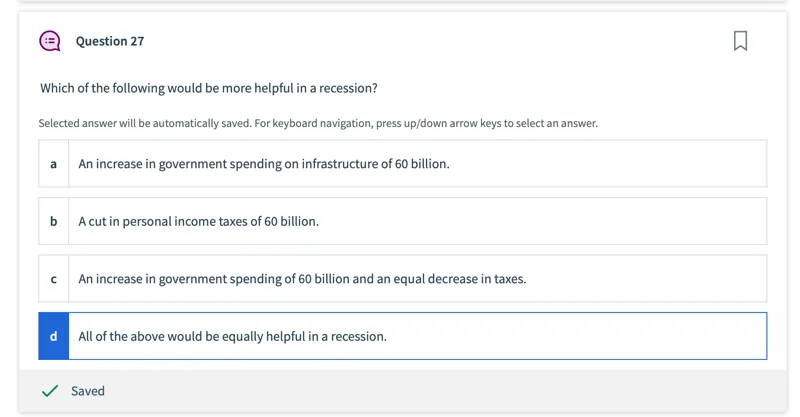The height and width of the screenshot is (417, 800).
Task: Click the "Question 27" heading
Action: 110,41
